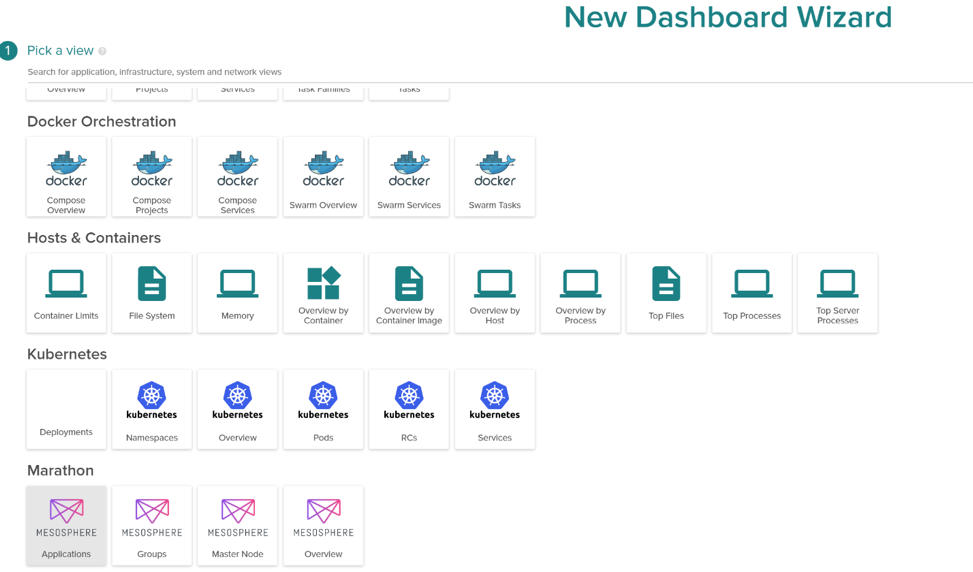Select the Container Limits view

[x=66, y=293]
